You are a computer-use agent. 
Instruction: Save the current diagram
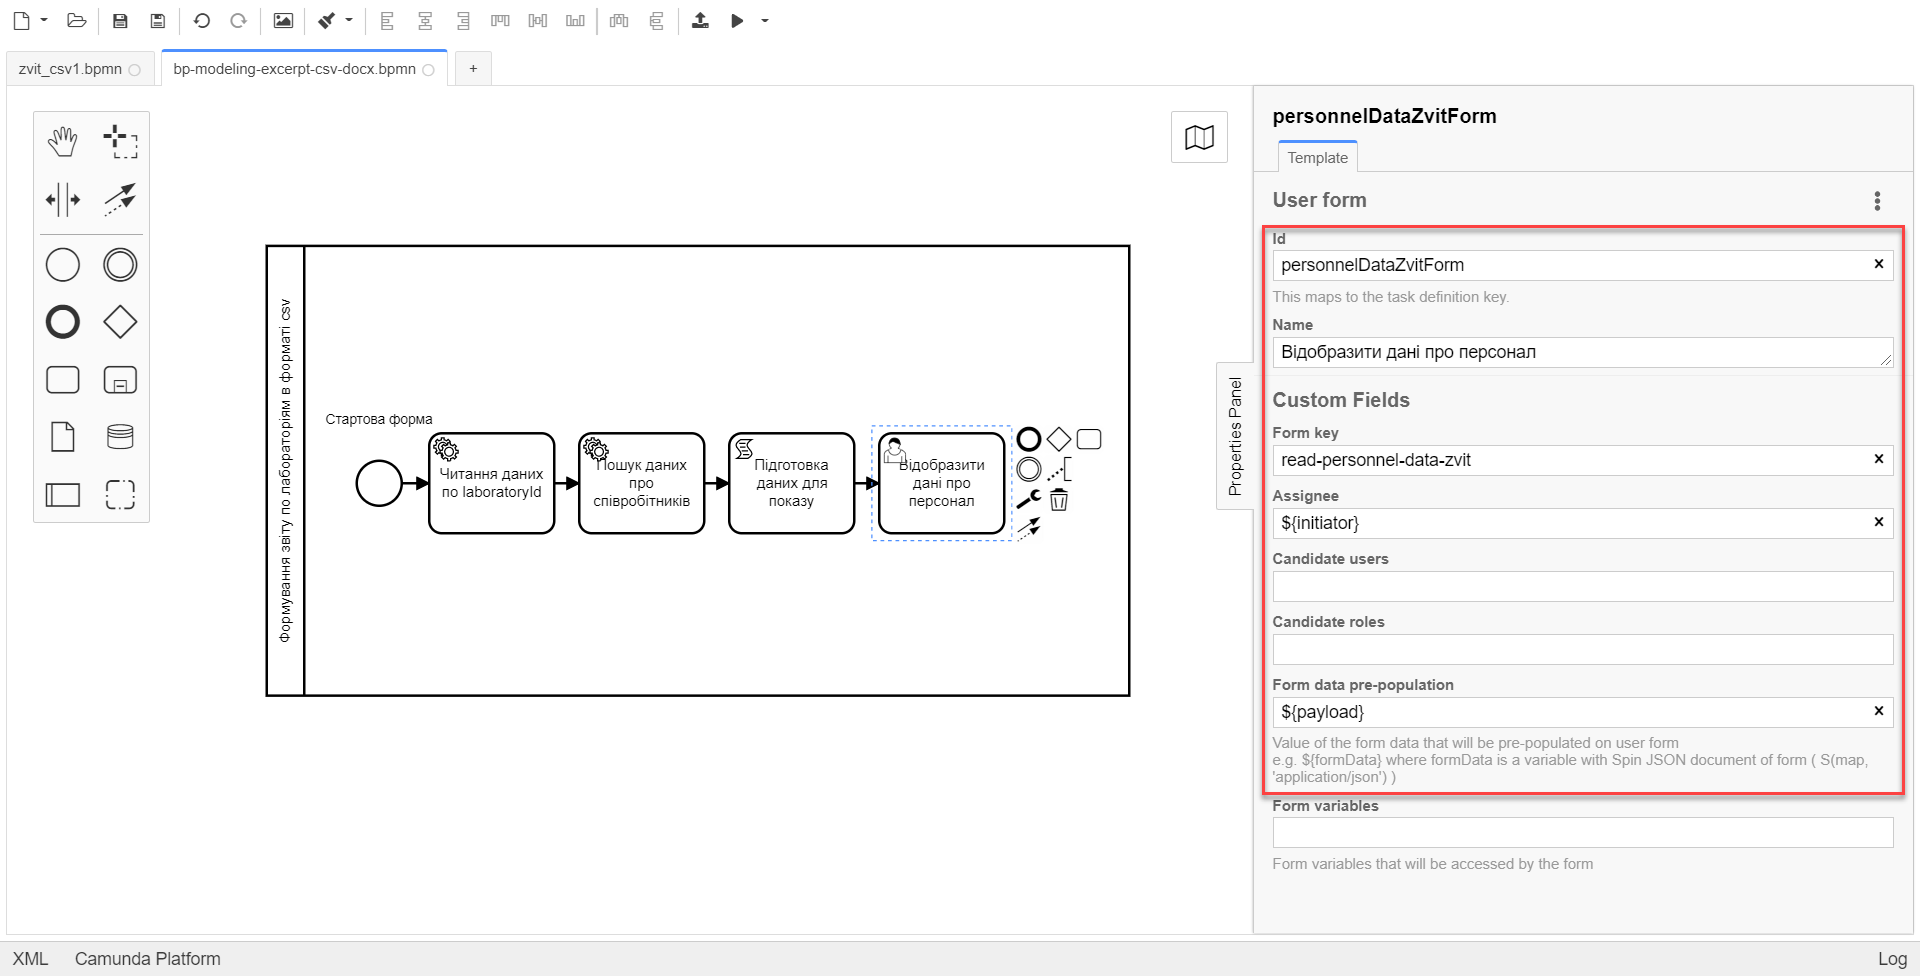(120, 20)
